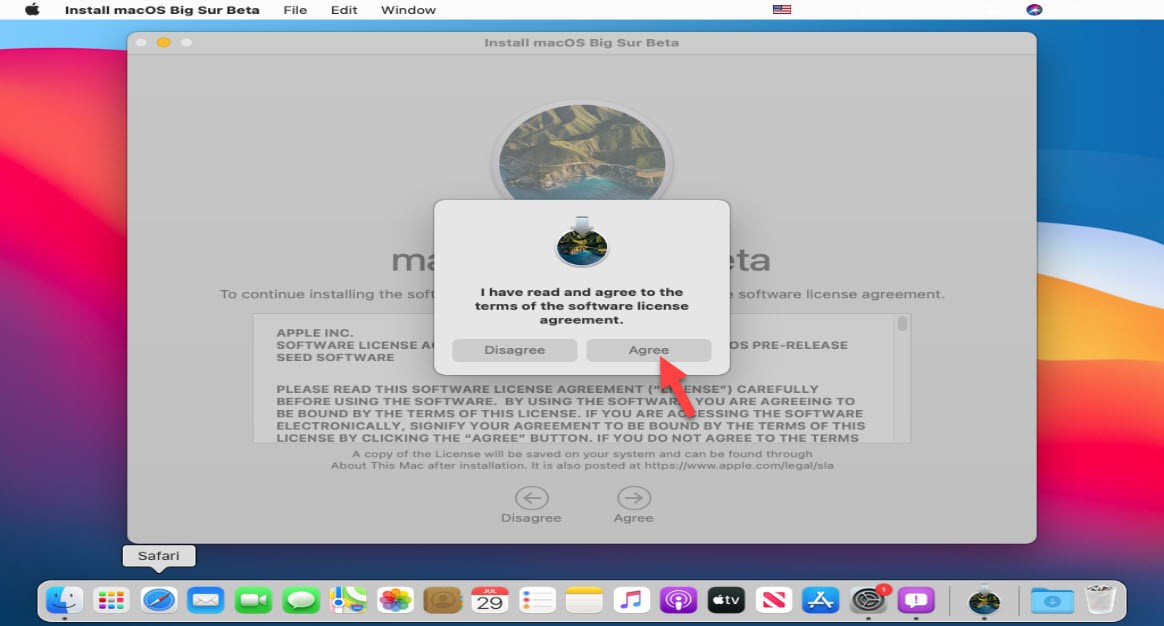This screenshot has height=626, width=1164.
Task: Open Music from the Dock
Action: [x=632, y=600]
